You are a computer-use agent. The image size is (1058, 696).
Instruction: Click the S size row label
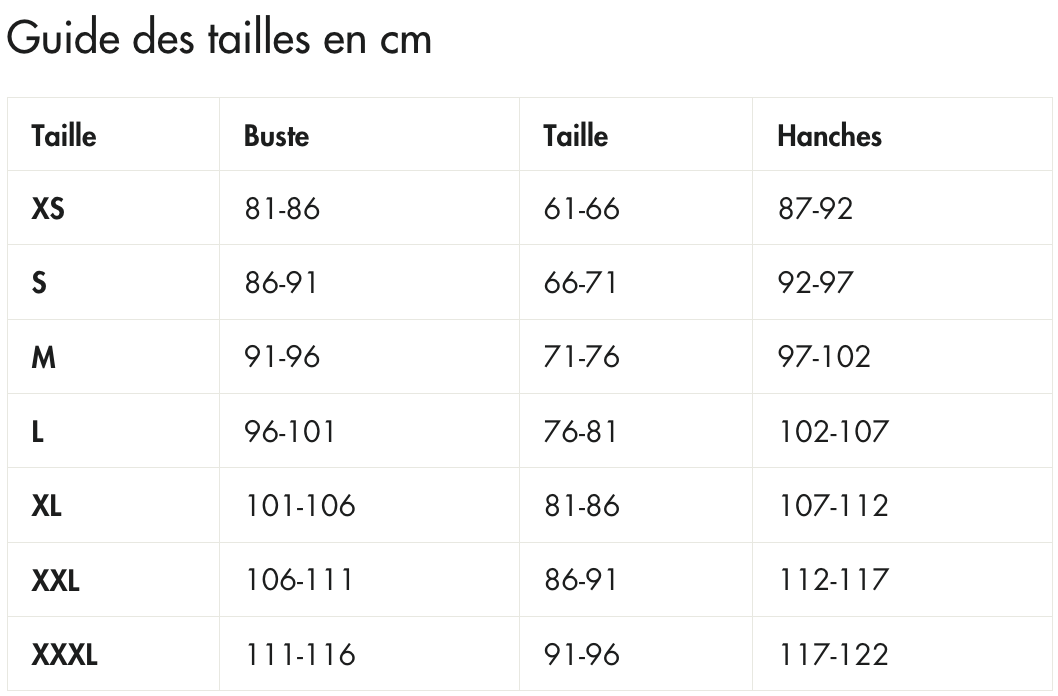pos(39,283)
